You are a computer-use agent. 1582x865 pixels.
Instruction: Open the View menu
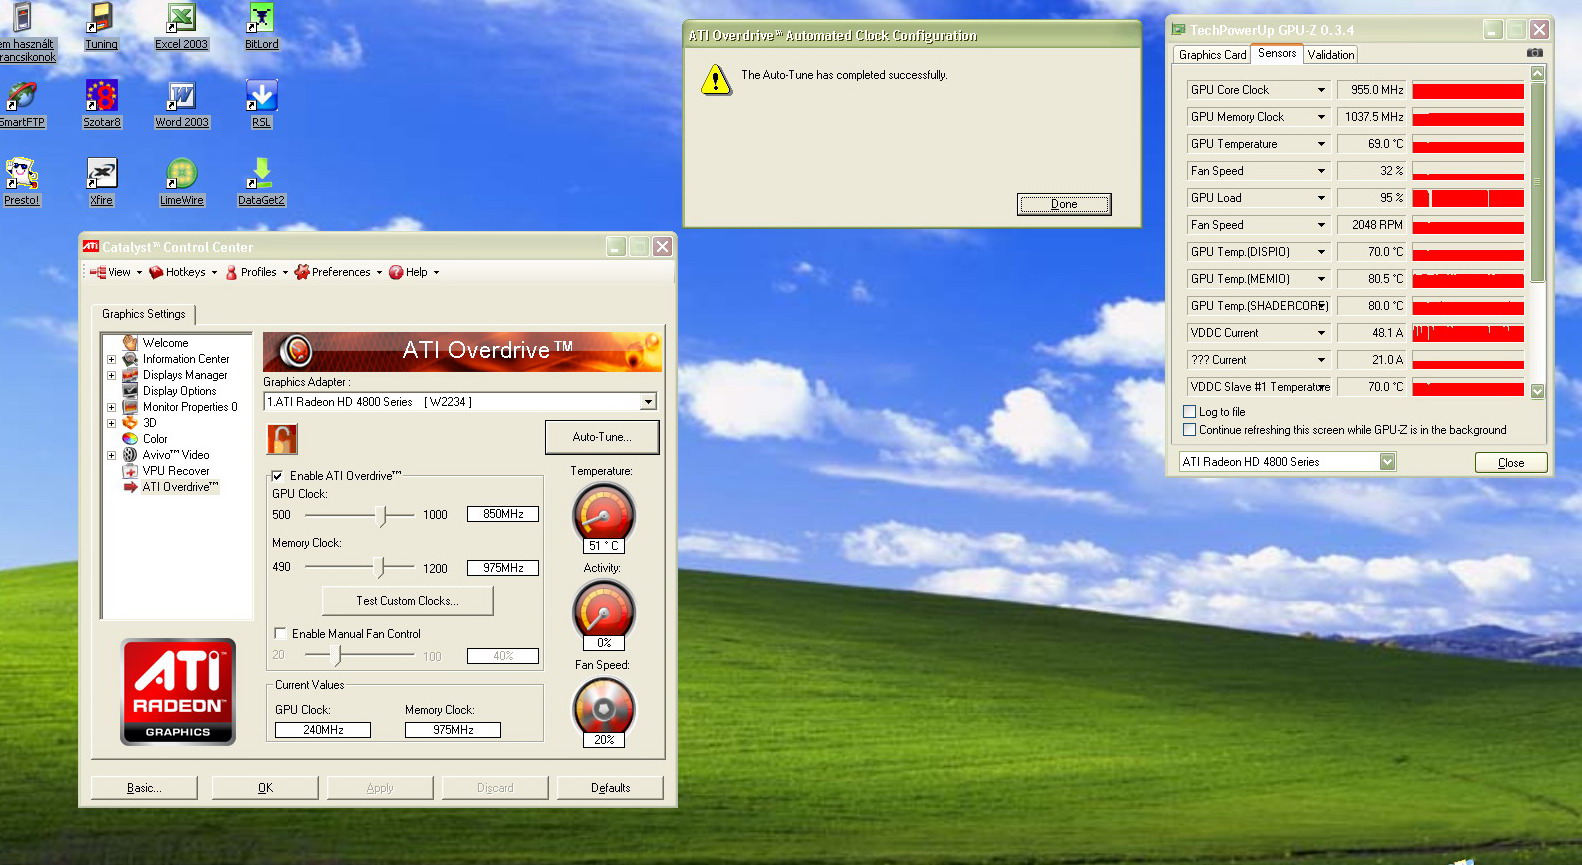[116, 272]
